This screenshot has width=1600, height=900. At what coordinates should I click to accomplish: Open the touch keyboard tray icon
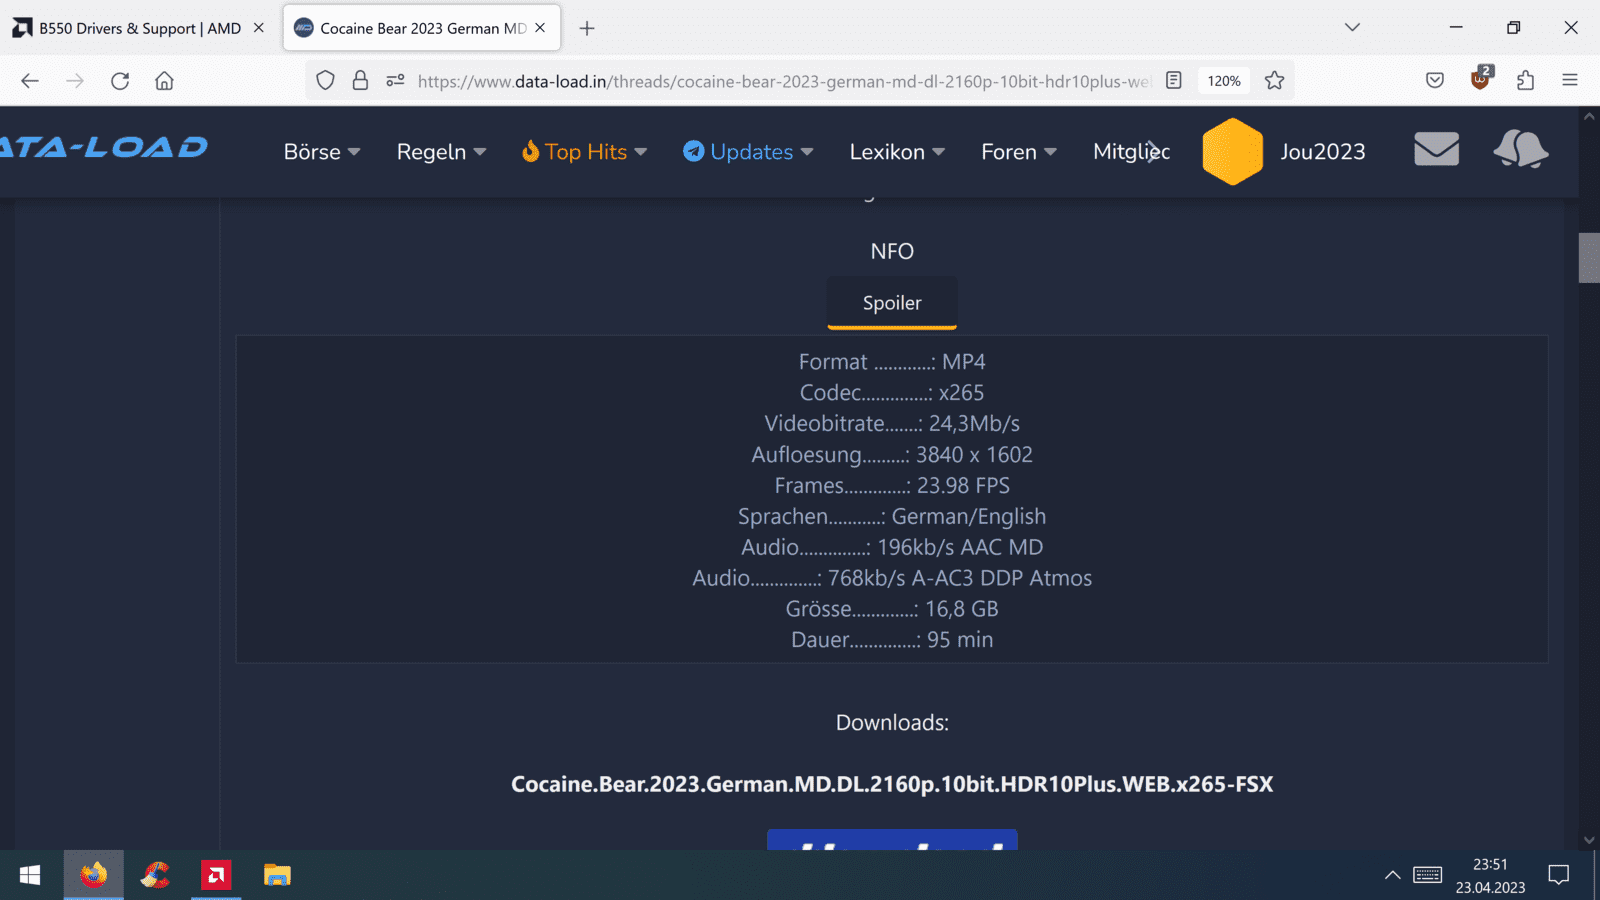(x=1427, y=875)
